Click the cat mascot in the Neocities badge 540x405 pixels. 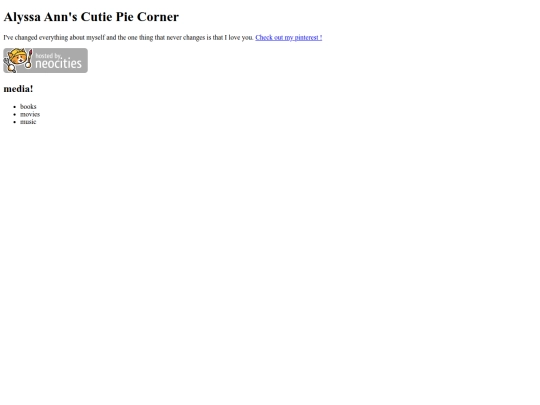click(x=18, y=60)
